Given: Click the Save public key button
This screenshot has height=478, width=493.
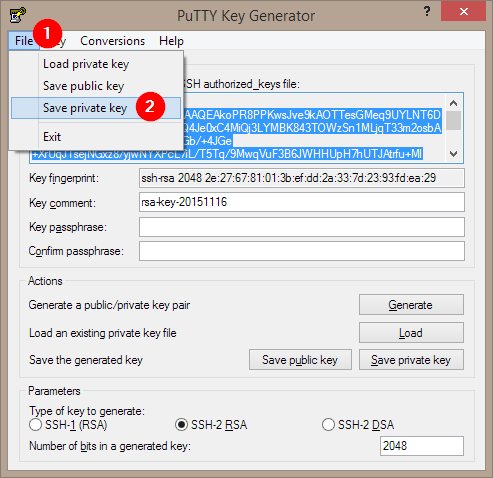Looking at the screenshot, I should click(300, 360).
